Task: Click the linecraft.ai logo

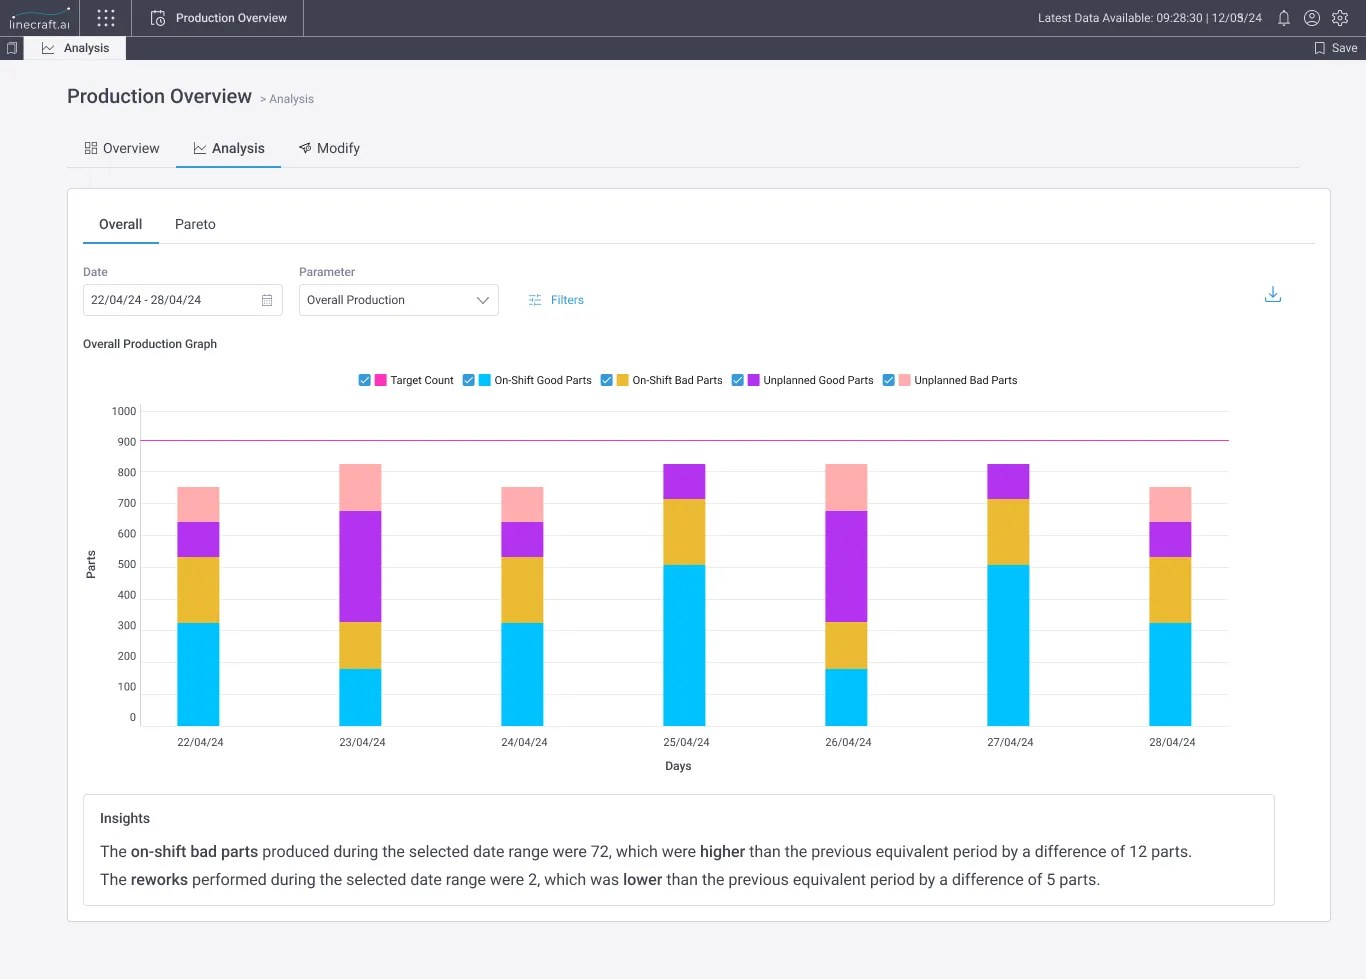Action: [40, 18]
